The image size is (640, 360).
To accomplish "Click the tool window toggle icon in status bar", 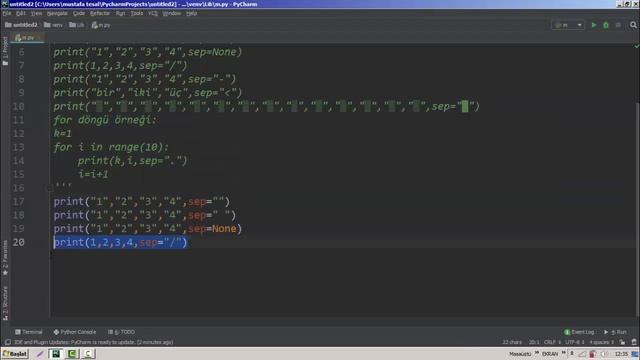I will pyautogui.click(x=7, y=342).
